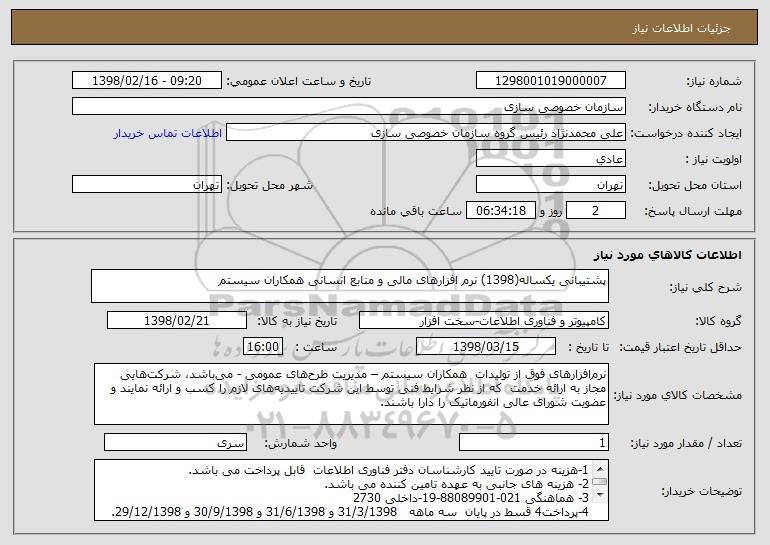Screen dimensions: 770x545
Task: Click the buyer notes scrollbar thumb
Action: (x=600, y=482)
